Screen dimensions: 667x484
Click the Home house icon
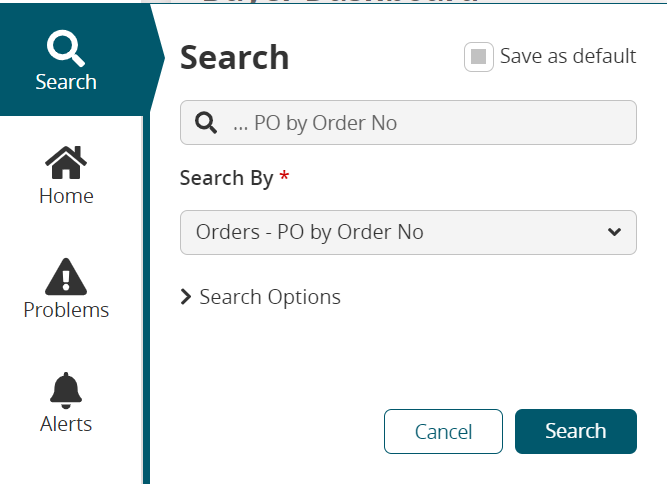pyautogui.click(x=66, y=161)
